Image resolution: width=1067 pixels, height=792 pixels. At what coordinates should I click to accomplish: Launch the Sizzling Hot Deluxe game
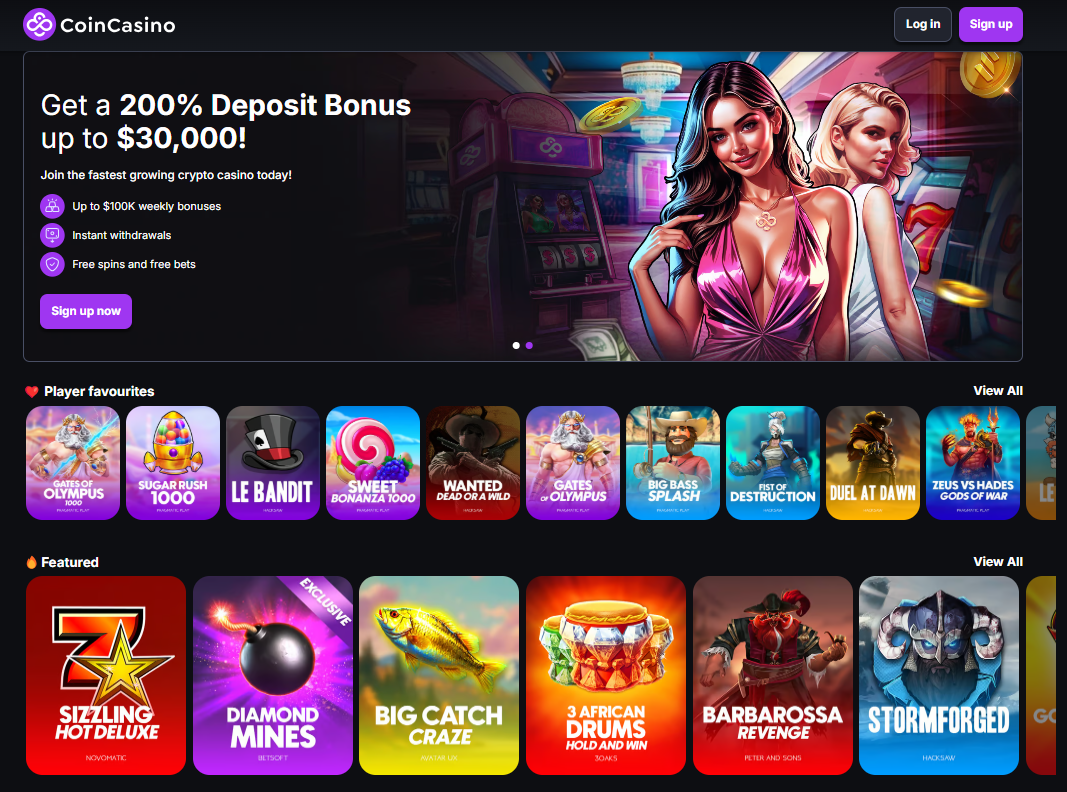pyautogui.click(x=106, y=676)
